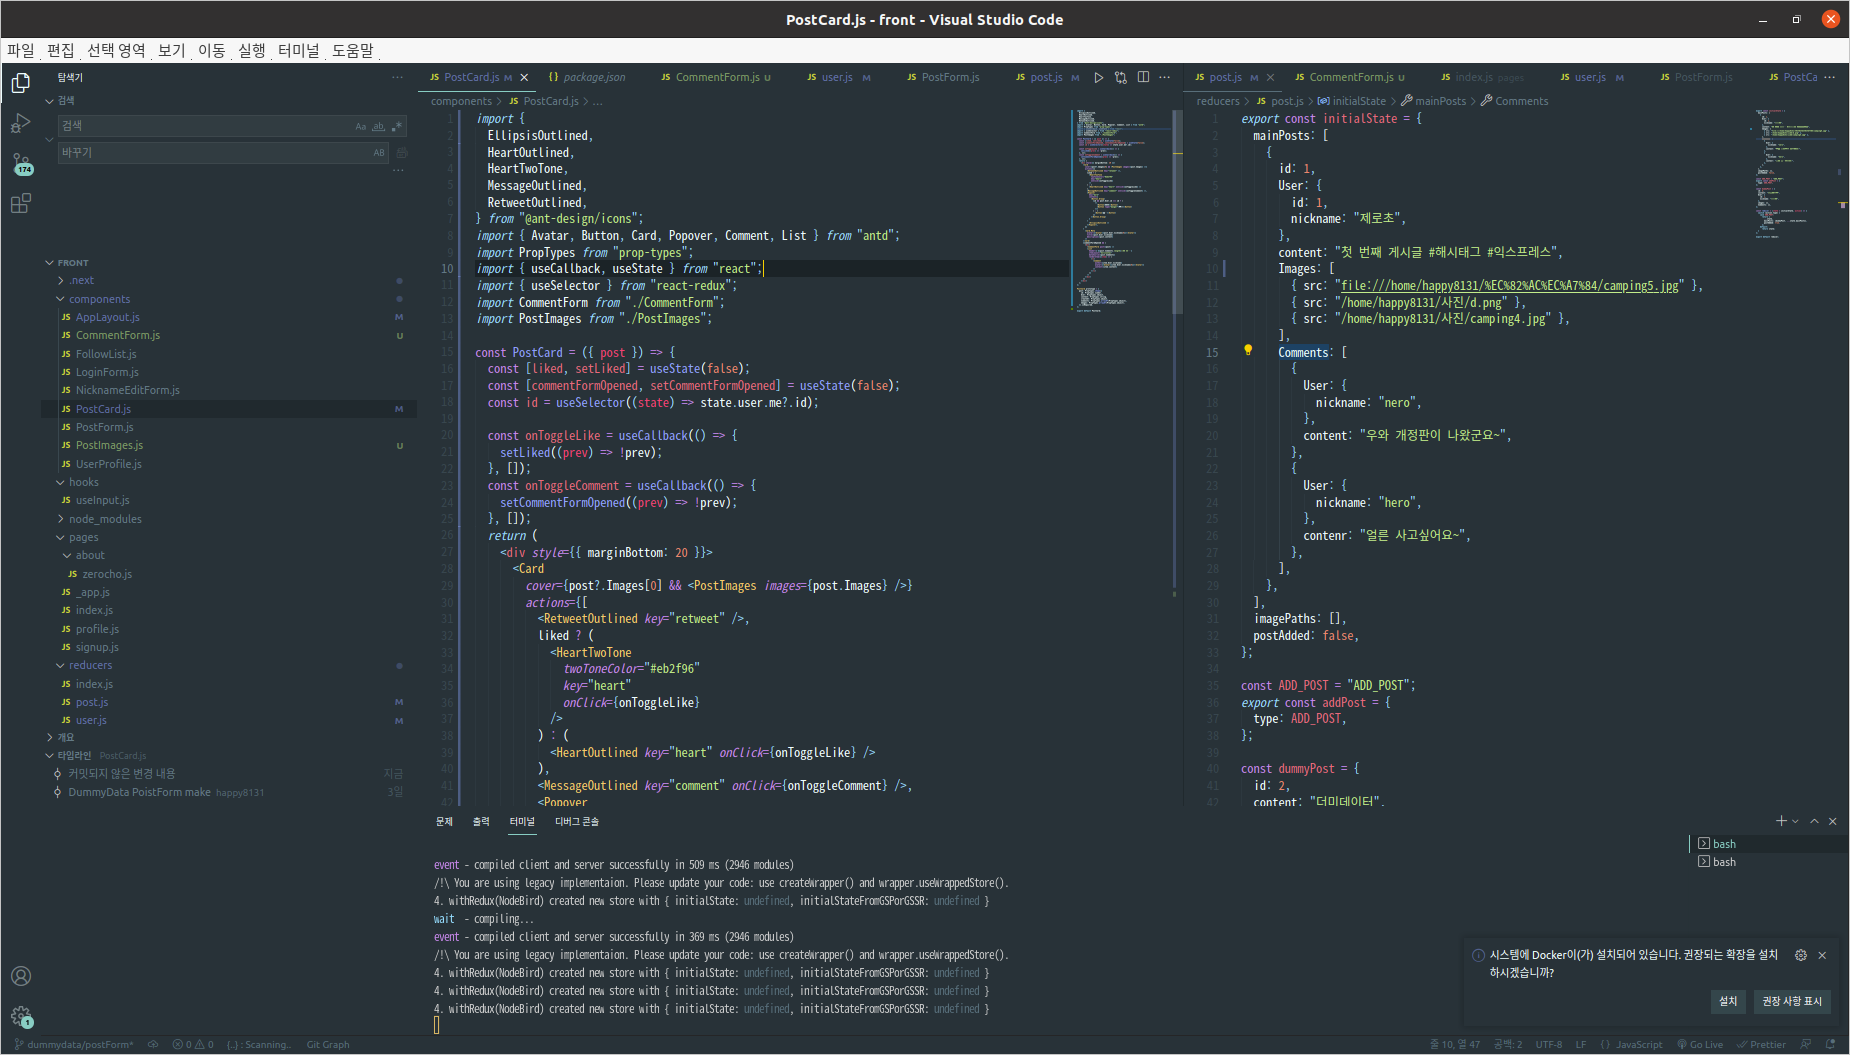Screen dimensions: 1850x1055
Task: Click the Git Graph status bar button
Action: click(328, 1044)
